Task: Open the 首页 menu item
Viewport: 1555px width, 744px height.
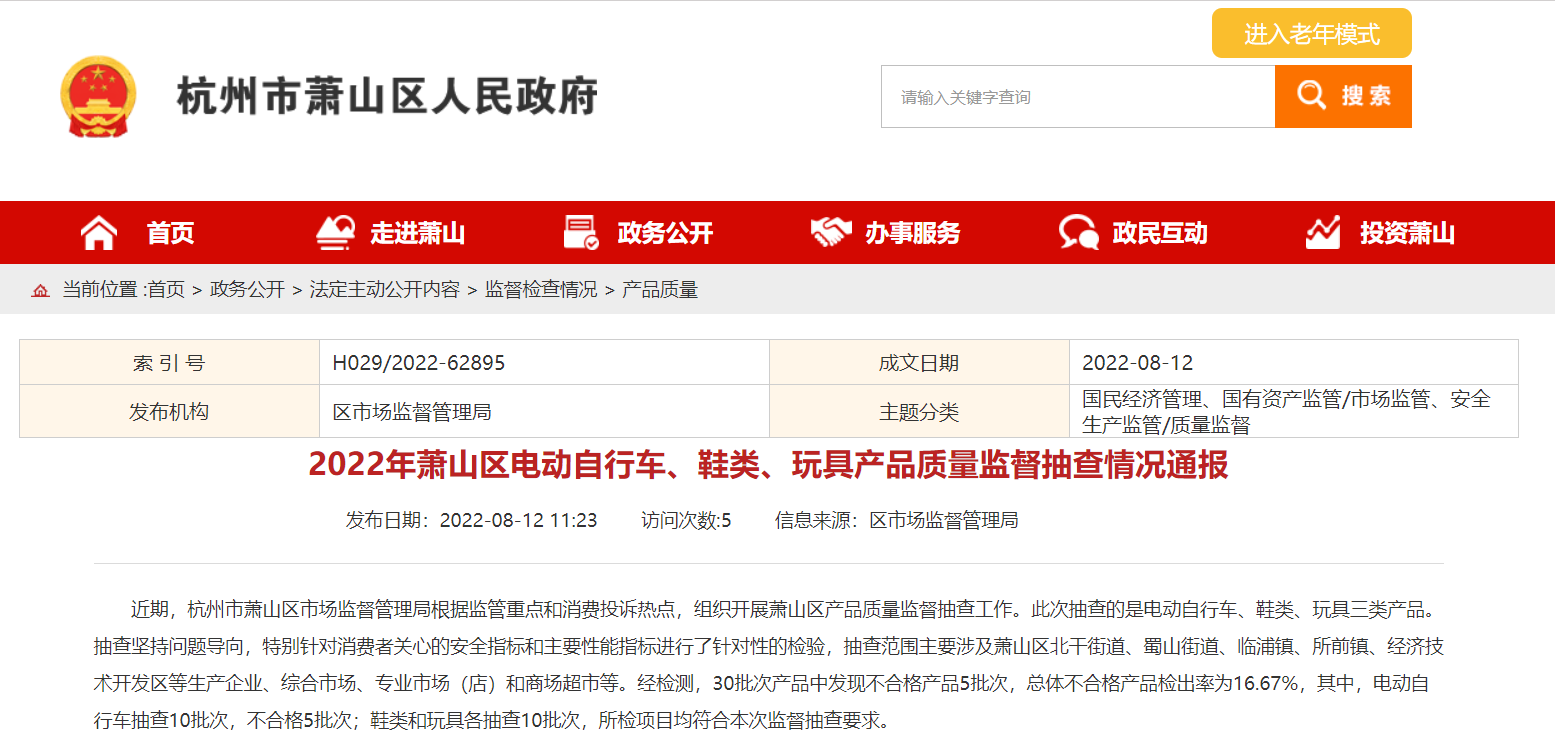Action: point(171,233)
